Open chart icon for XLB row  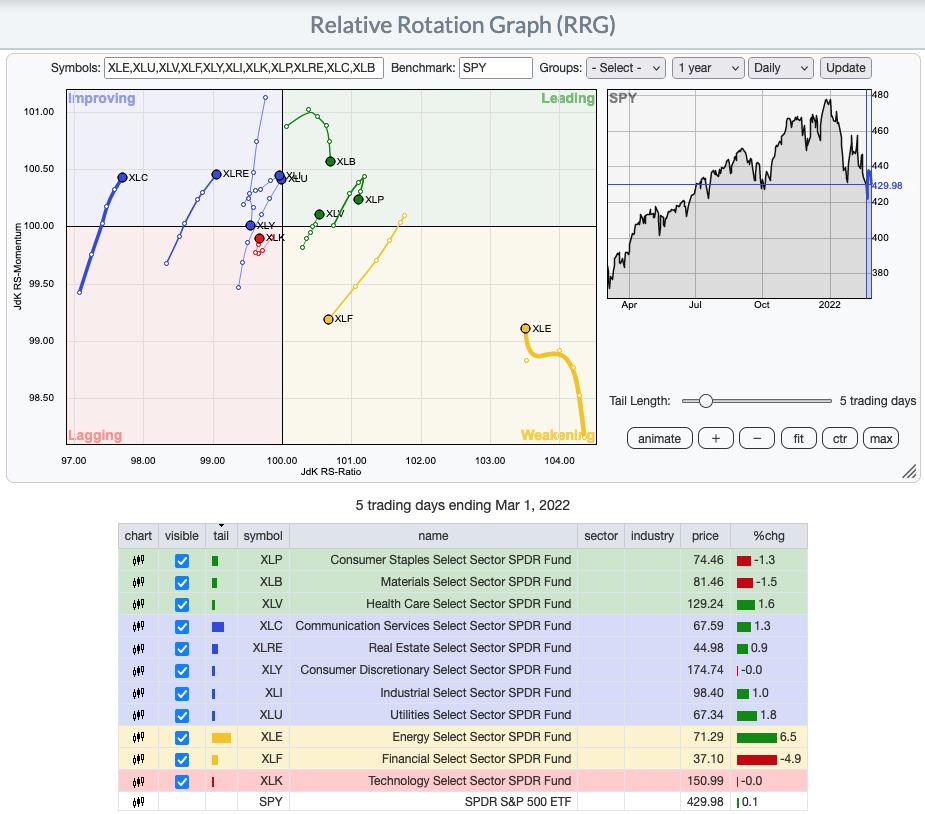[x=138, y=582]
